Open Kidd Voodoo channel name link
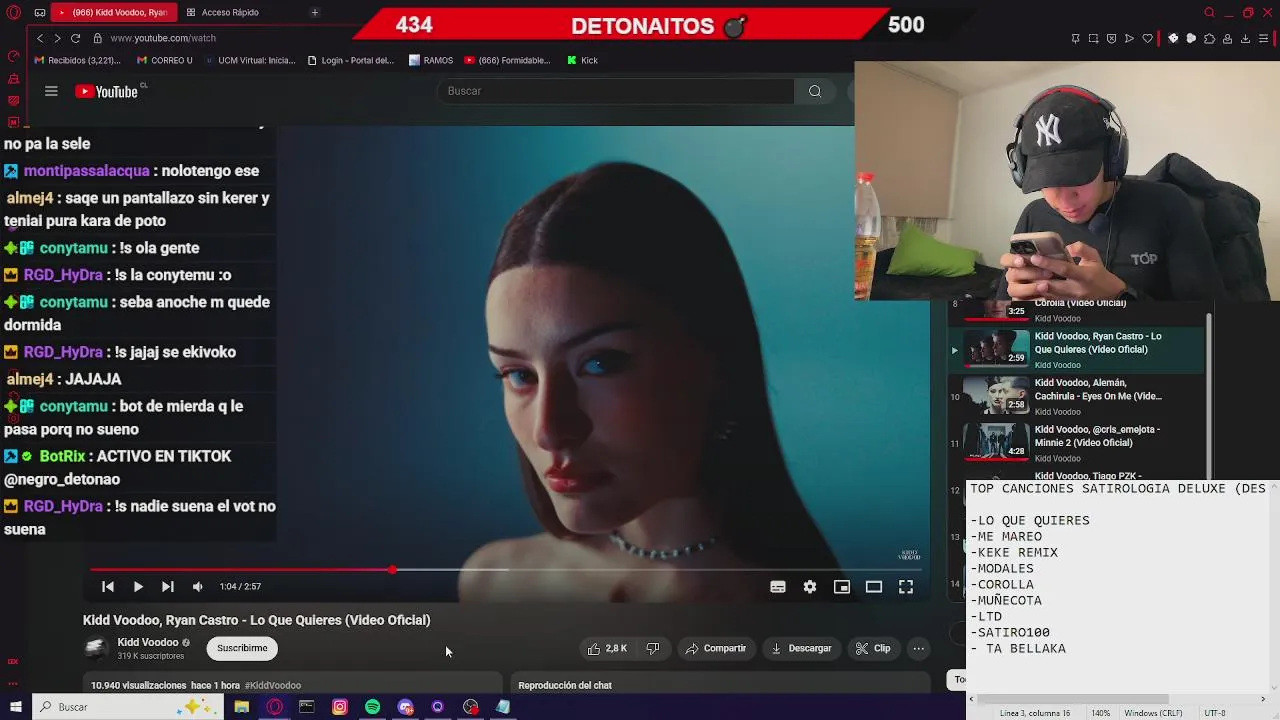 pyautogui.click(x=148, y=642)
